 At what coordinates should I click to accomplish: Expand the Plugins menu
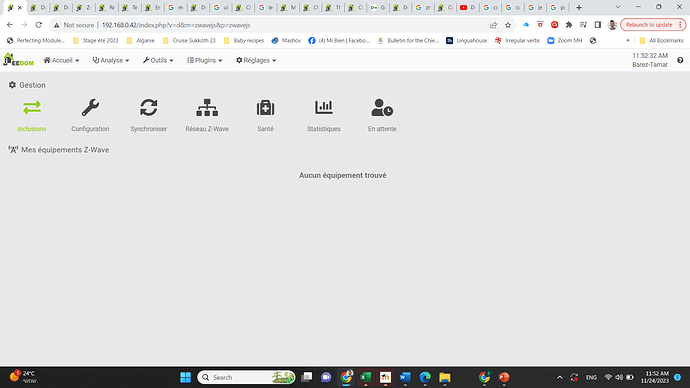point(205,60)
